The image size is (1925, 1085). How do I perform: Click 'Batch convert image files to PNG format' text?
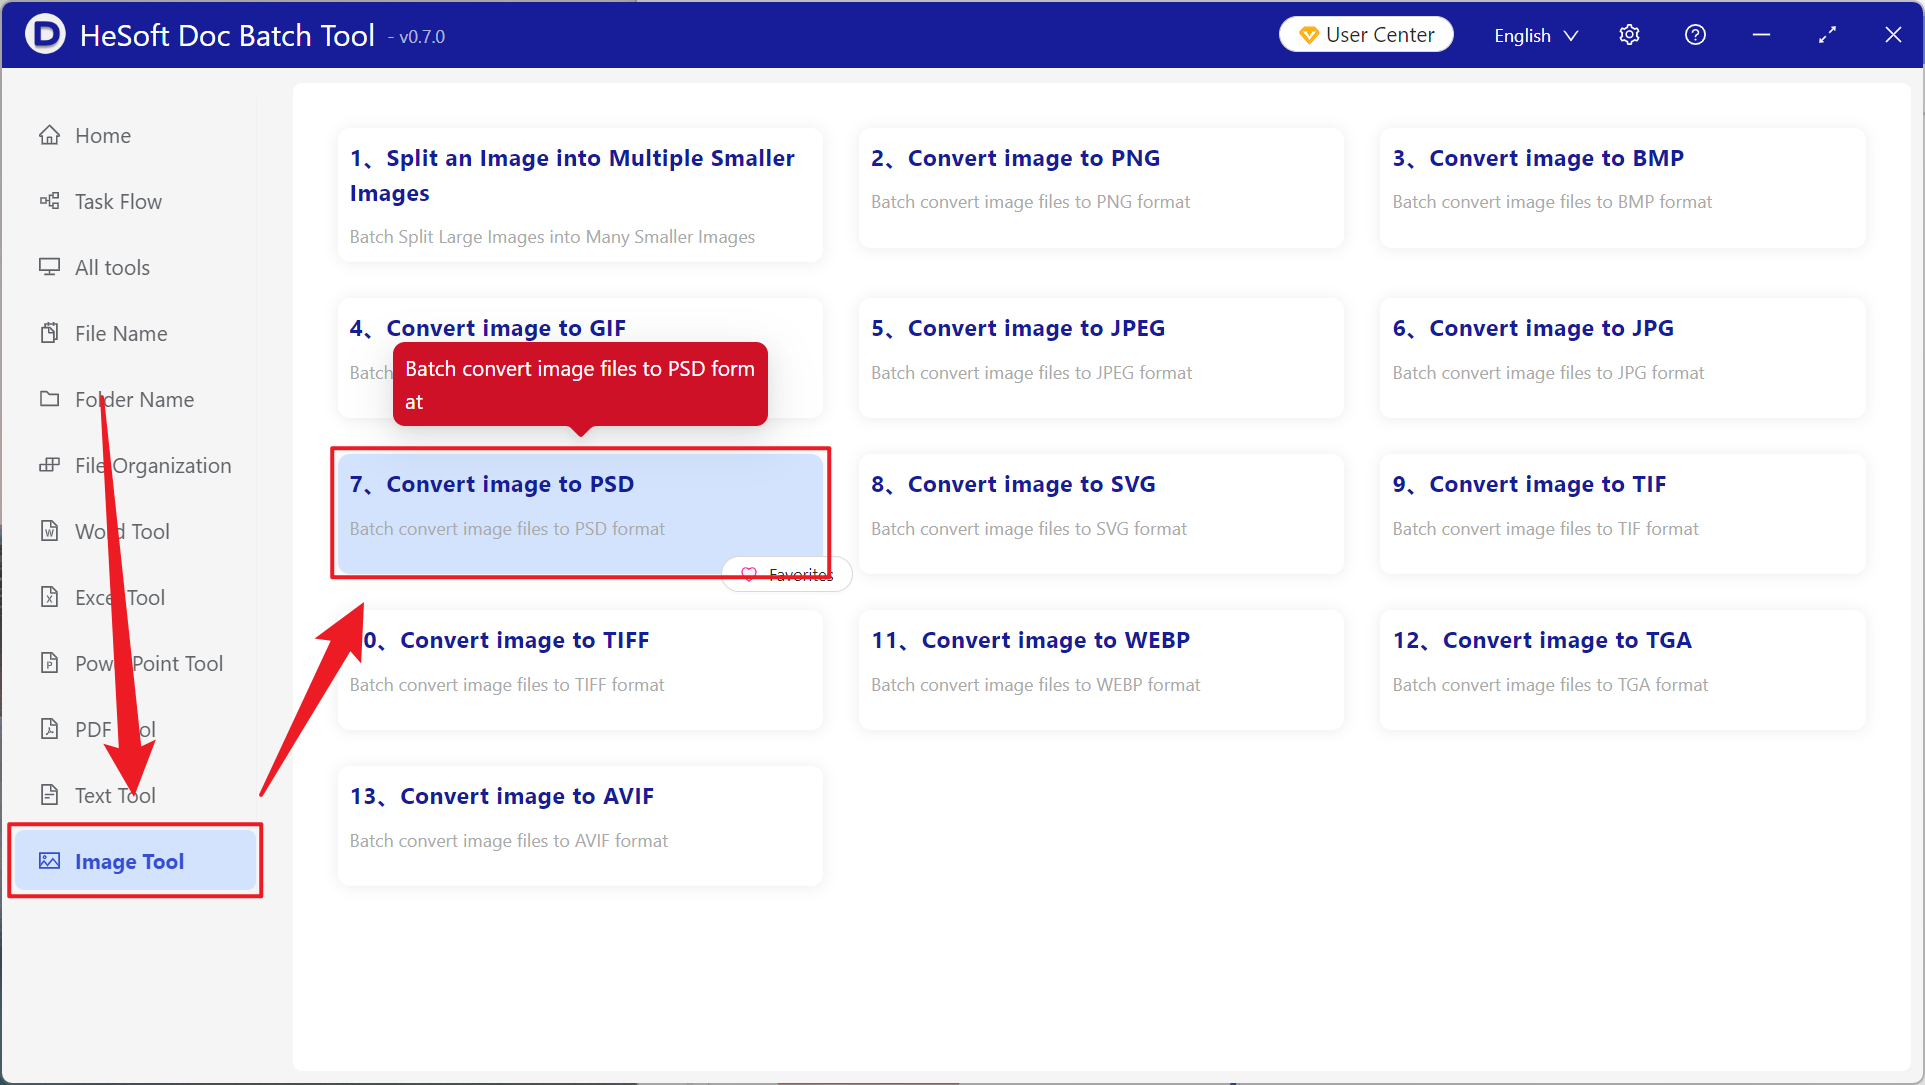coord(1030,202)
